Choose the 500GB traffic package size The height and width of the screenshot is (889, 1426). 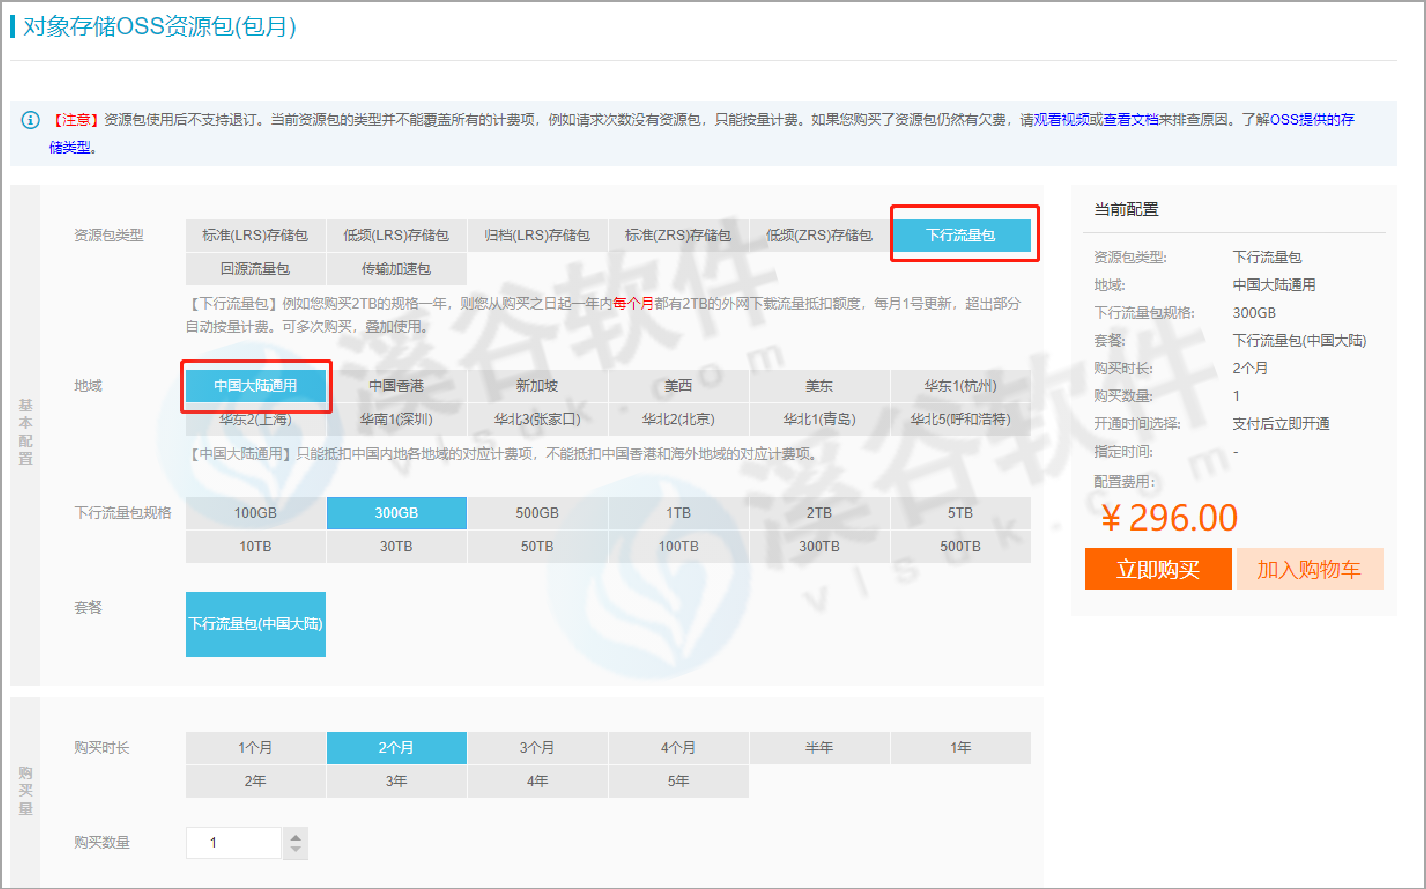pyautogui.click(x=537, y=513)
